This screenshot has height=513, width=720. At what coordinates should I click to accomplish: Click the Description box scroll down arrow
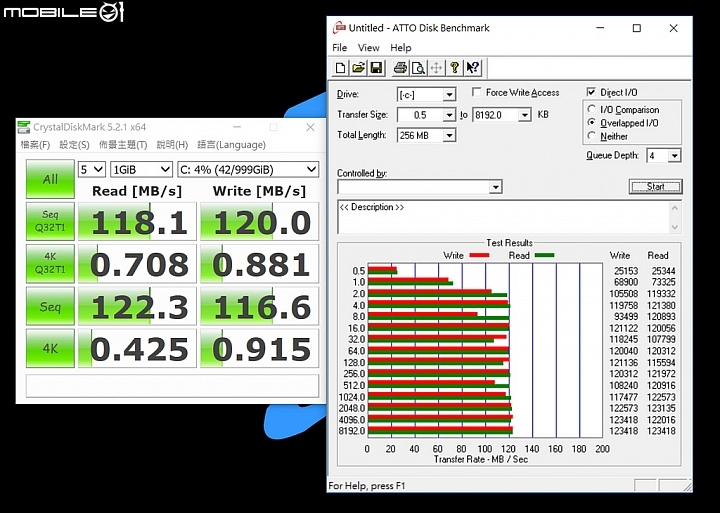click(675, 227)
